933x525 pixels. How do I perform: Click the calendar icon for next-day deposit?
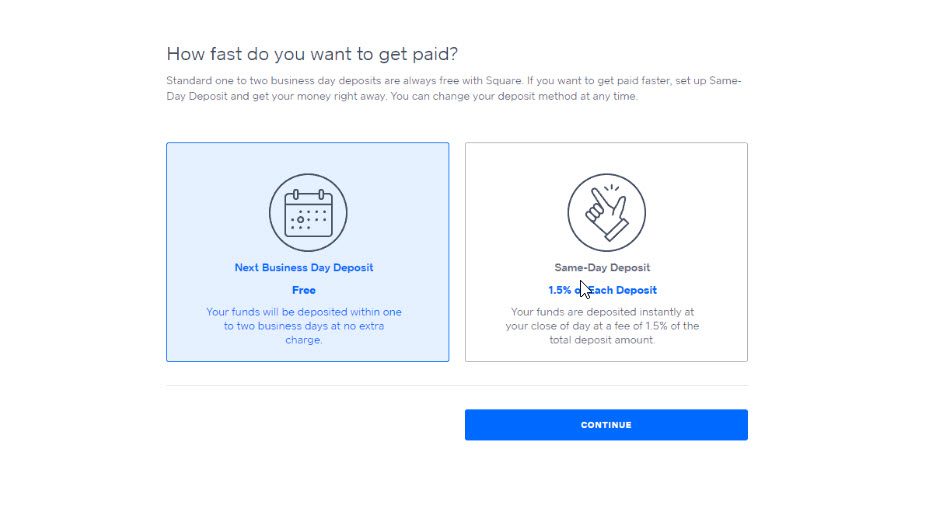(x=308, y=213)
